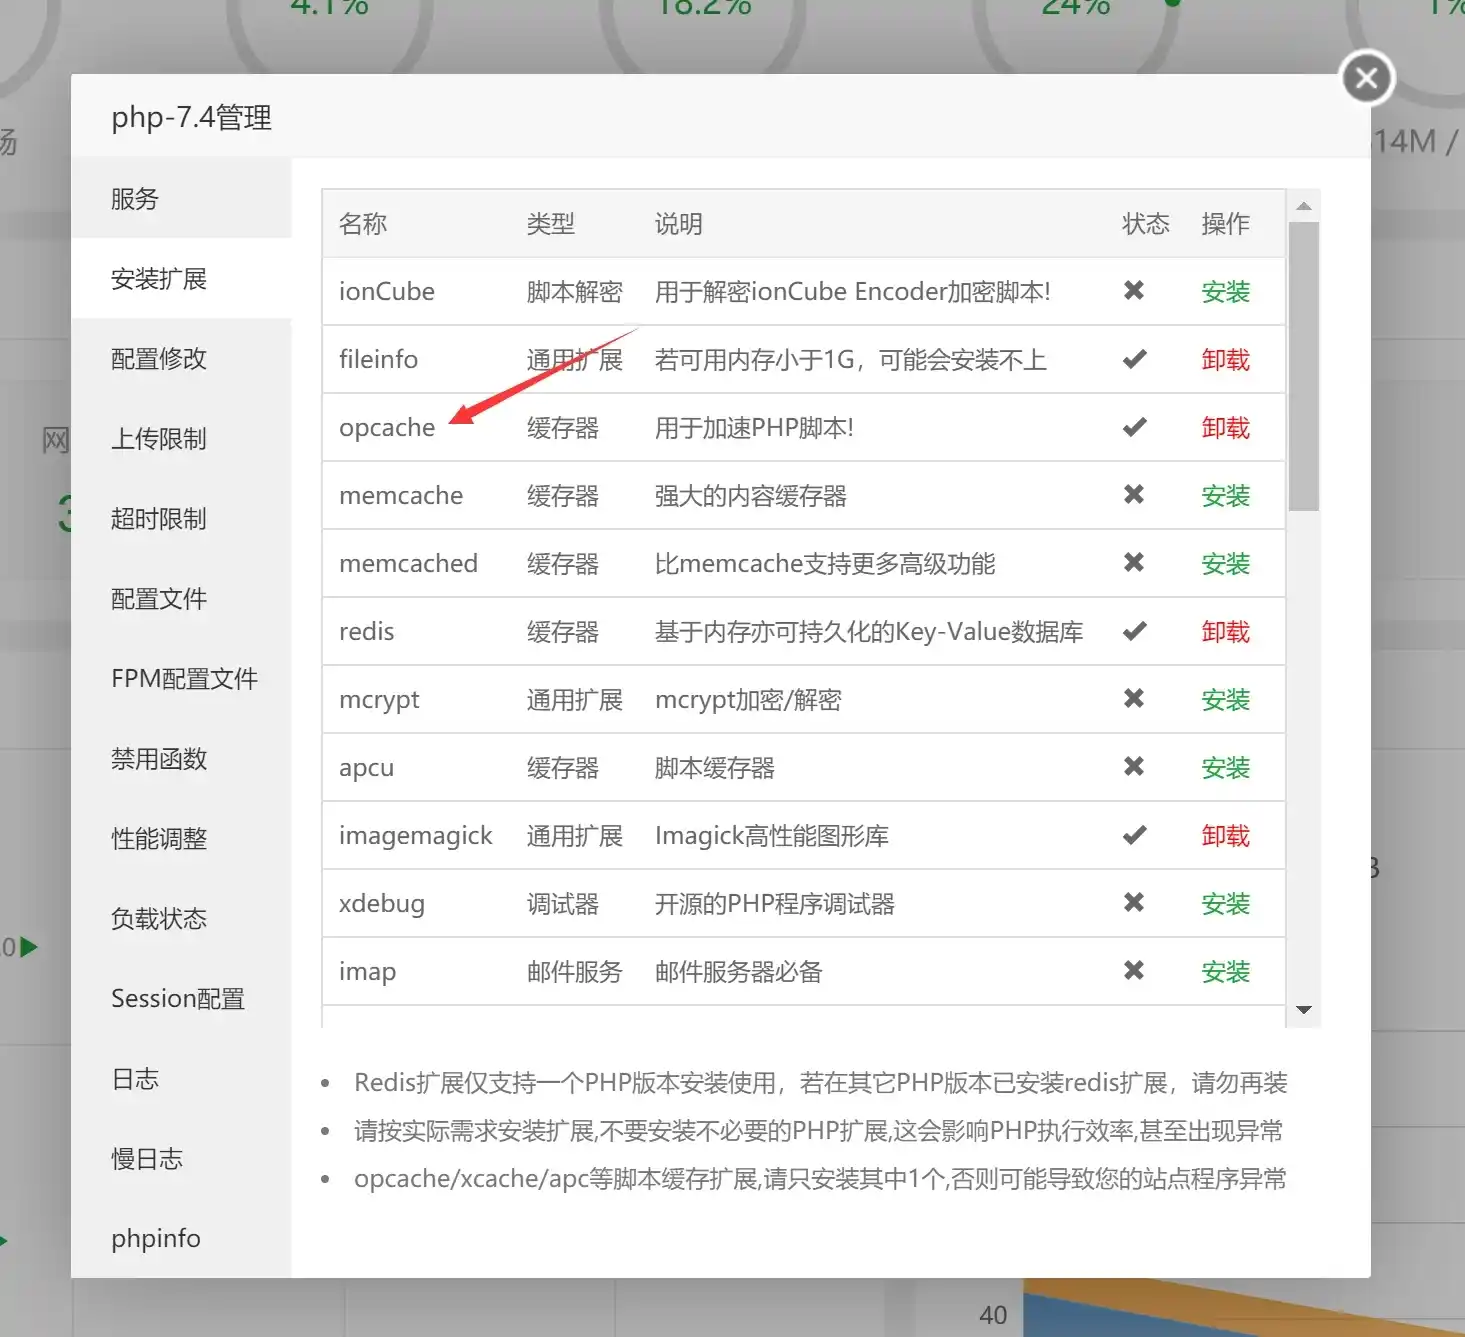Open the 上传限制 settings
The width and height of the screenshot is (1465, 1337).
point(158,439)
